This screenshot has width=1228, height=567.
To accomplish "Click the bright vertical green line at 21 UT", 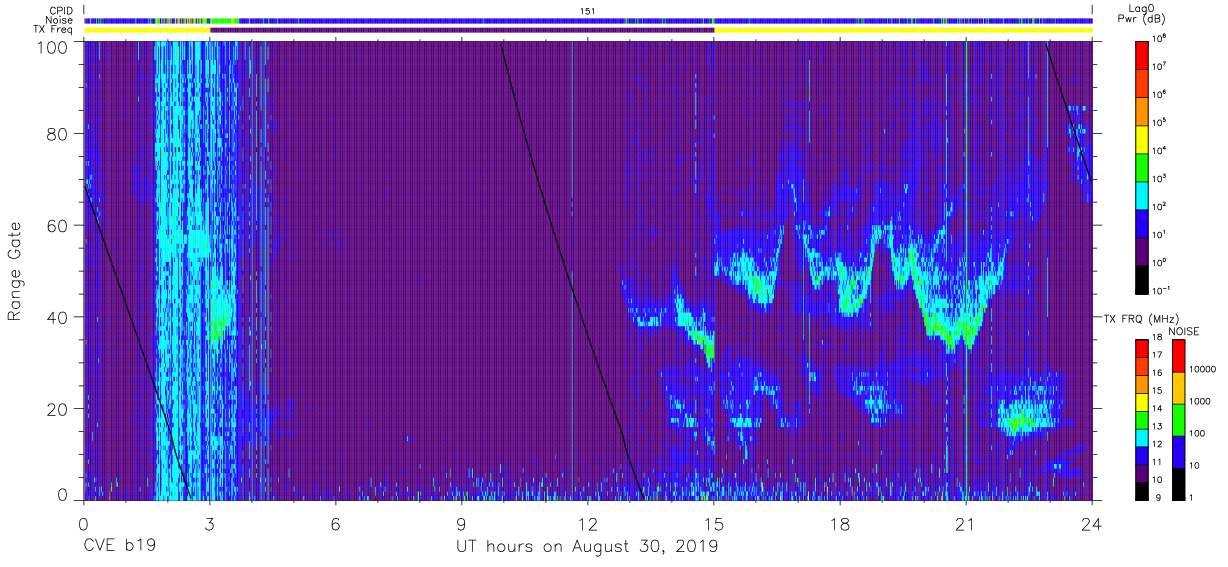I will point(967,270).
